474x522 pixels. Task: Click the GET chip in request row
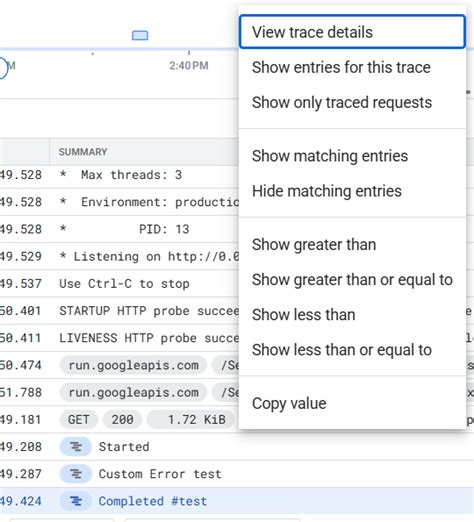(x=79, y=419)
